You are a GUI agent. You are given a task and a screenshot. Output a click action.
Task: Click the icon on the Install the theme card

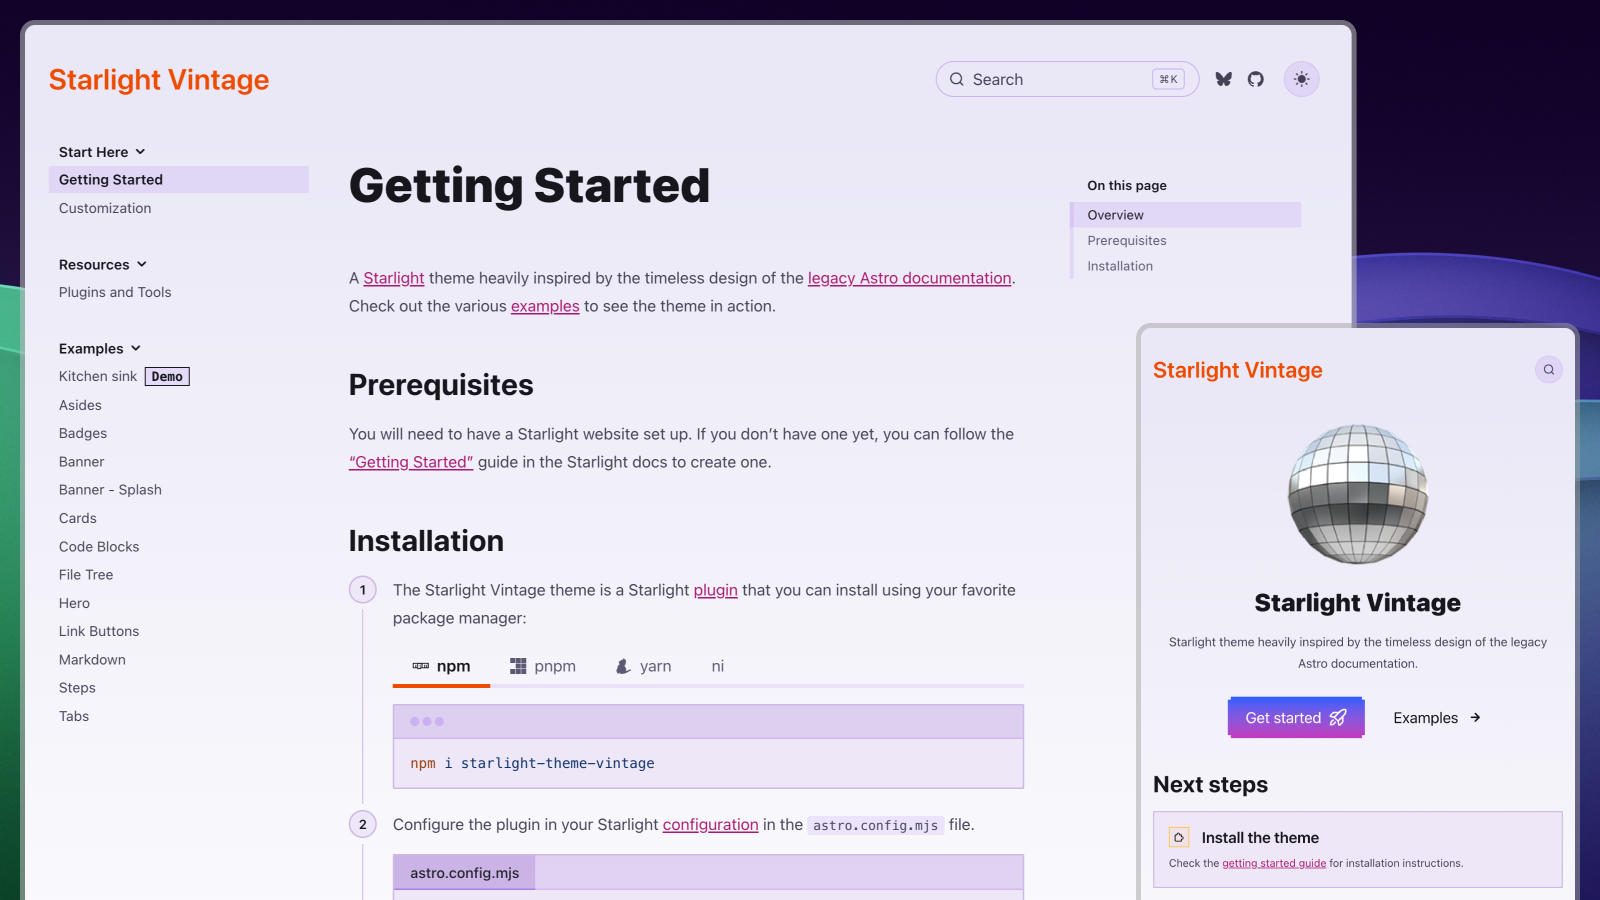click(x=1180, y=838)
